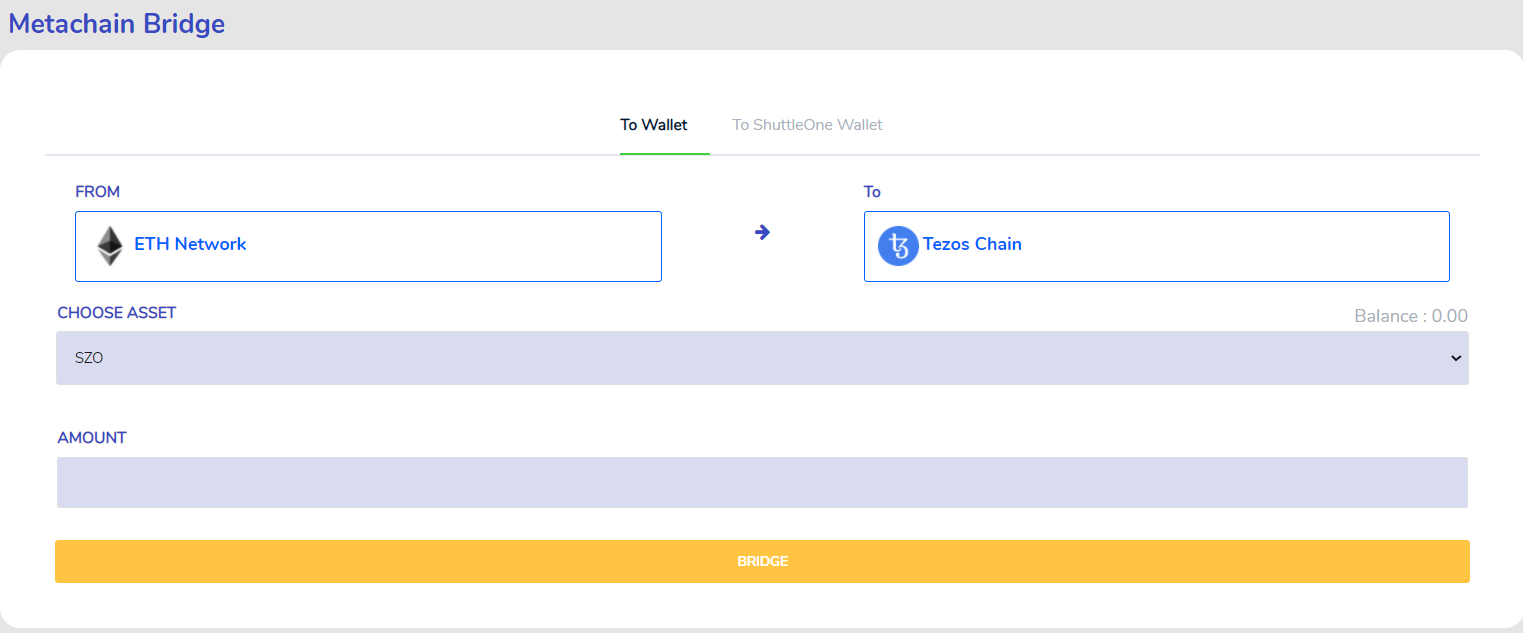The width and height of the screenshot is (1523, 633).
Task: Open the To Wallet tab
Action: [654, 125]
